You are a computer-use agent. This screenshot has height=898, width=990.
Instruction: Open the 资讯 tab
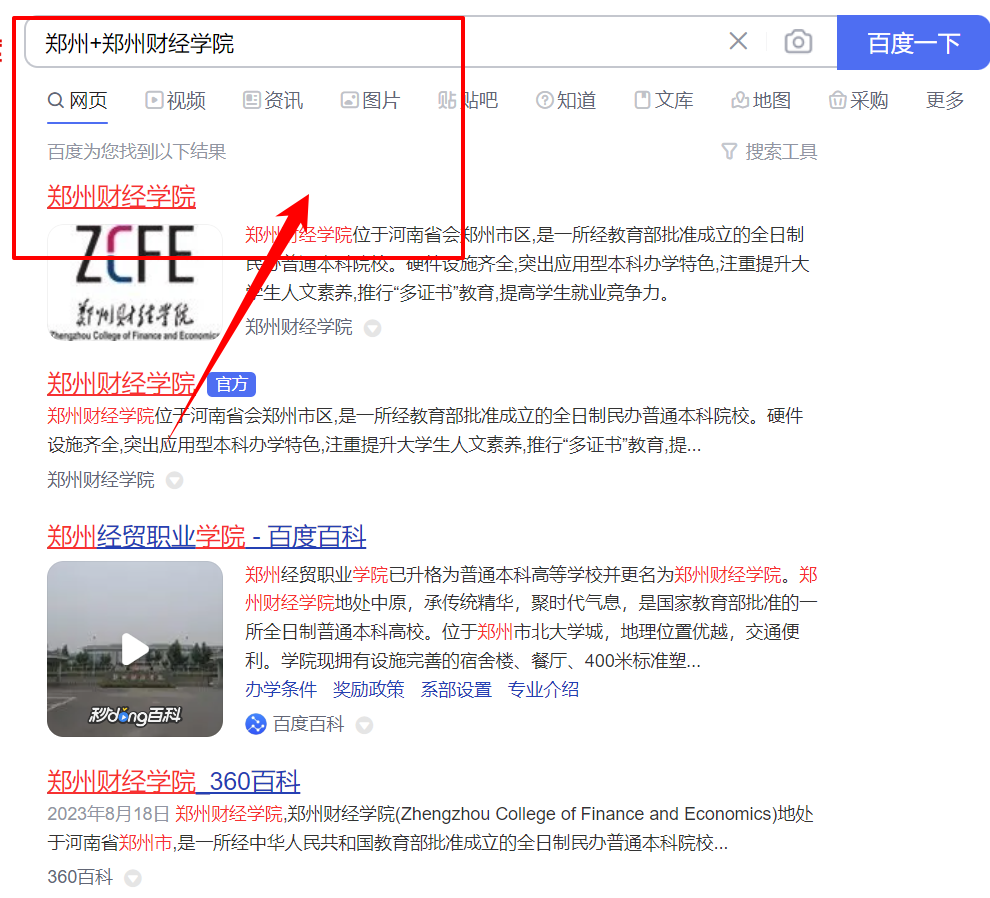pos(273,100)
